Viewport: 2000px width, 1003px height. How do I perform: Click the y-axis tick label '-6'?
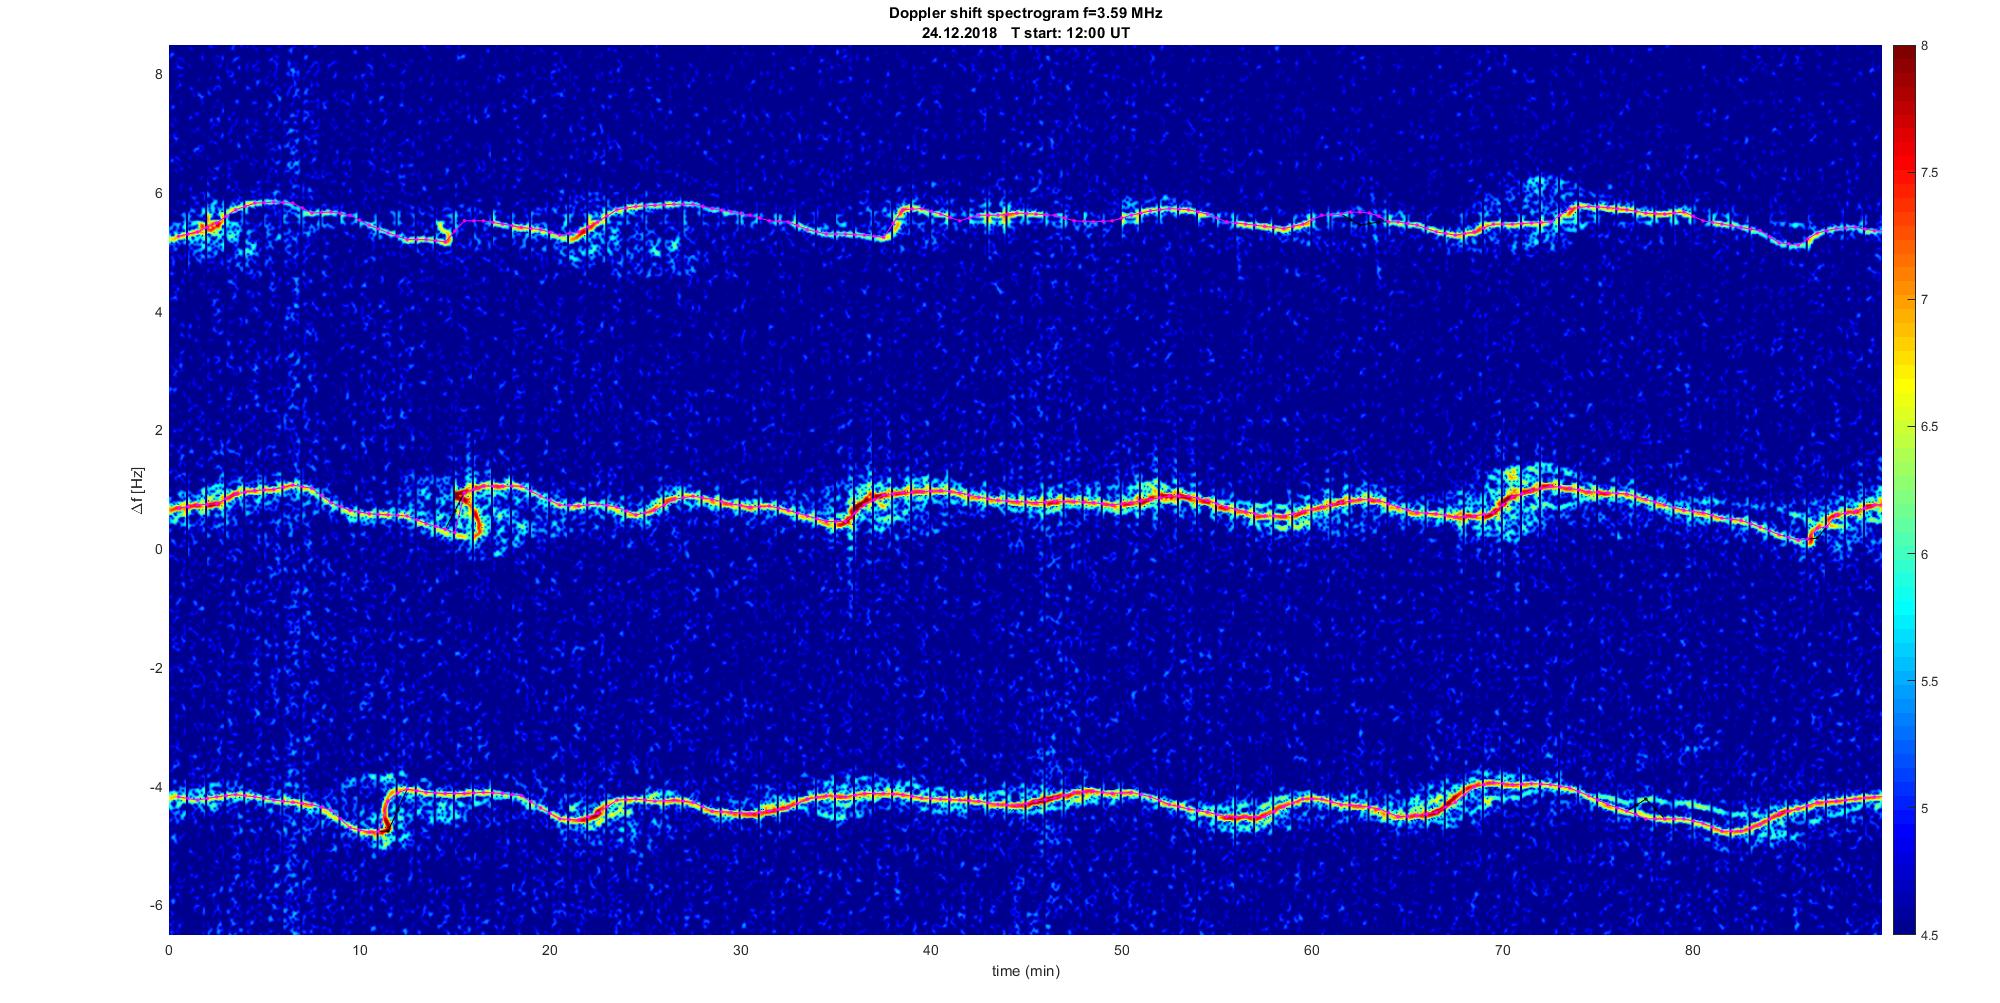pos(154,905)
